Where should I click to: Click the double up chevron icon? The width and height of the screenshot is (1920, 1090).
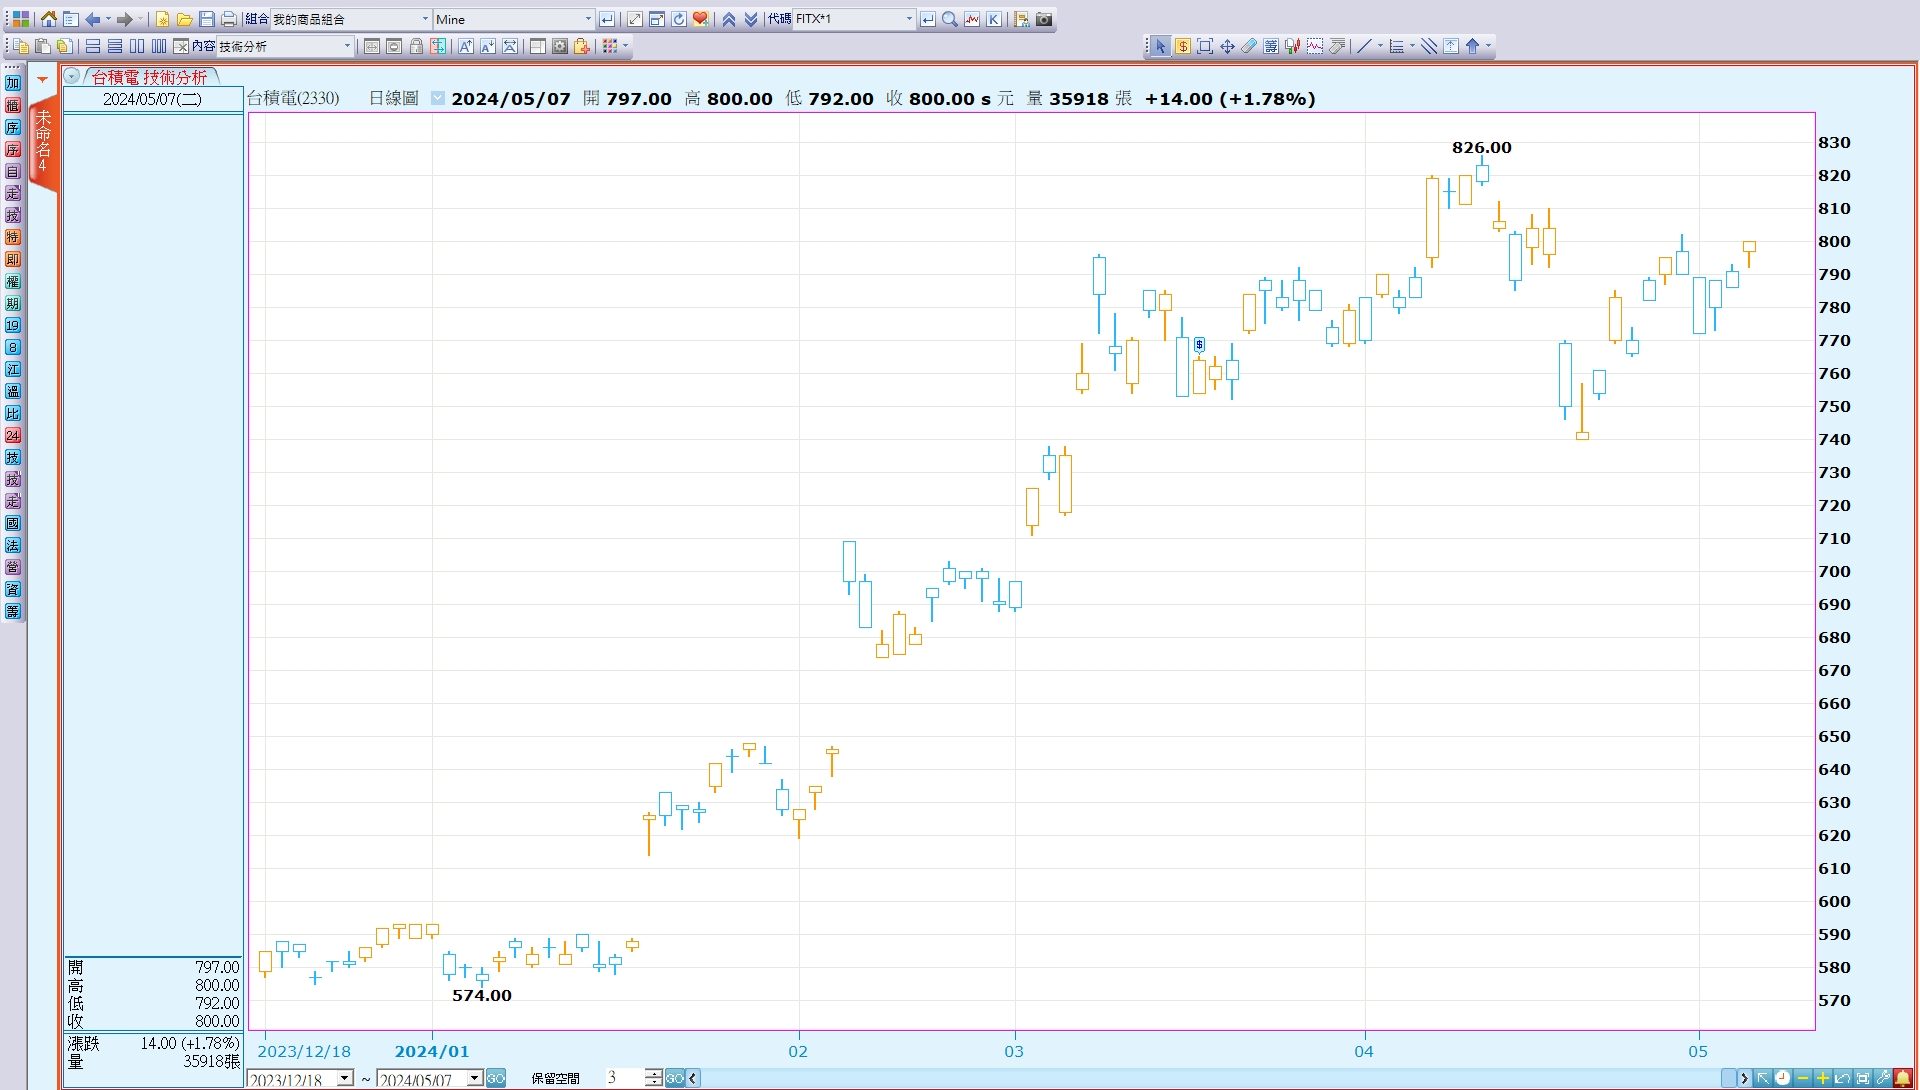point(729,19)
